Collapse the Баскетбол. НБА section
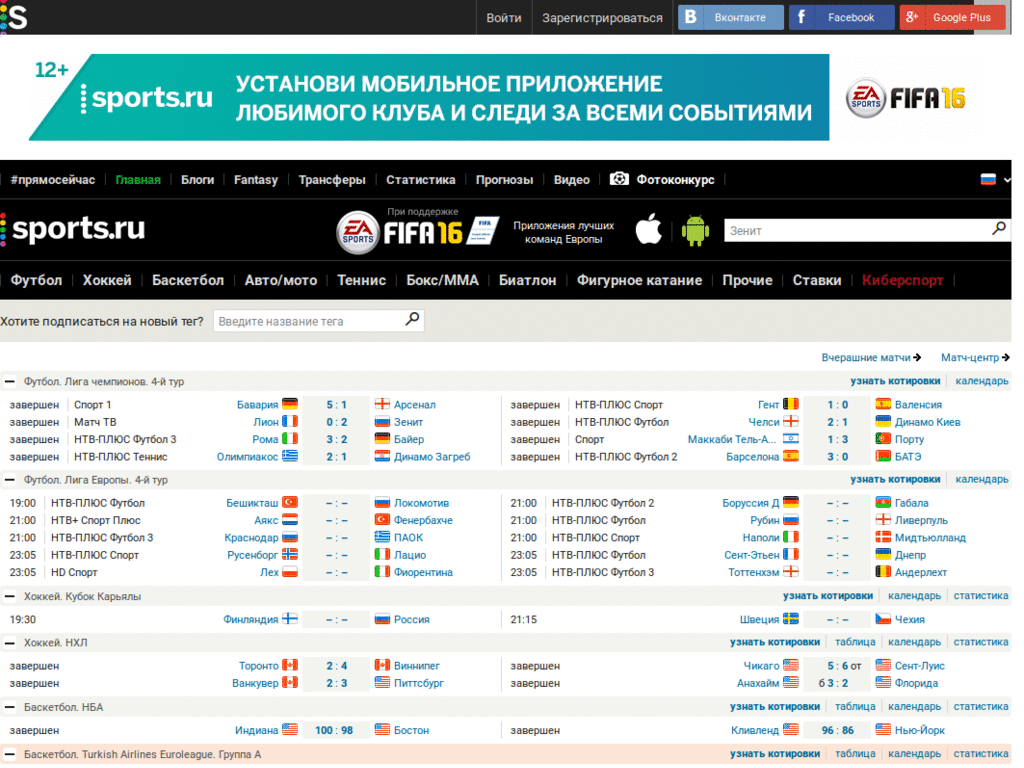 (9, 706)
